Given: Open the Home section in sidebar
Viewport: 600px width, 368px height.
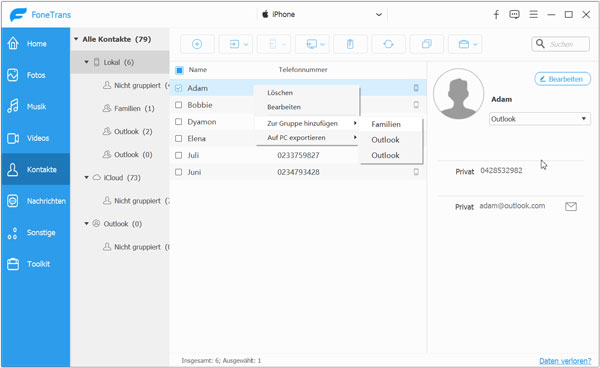Looking at the screenshot, I should [36, 44].
